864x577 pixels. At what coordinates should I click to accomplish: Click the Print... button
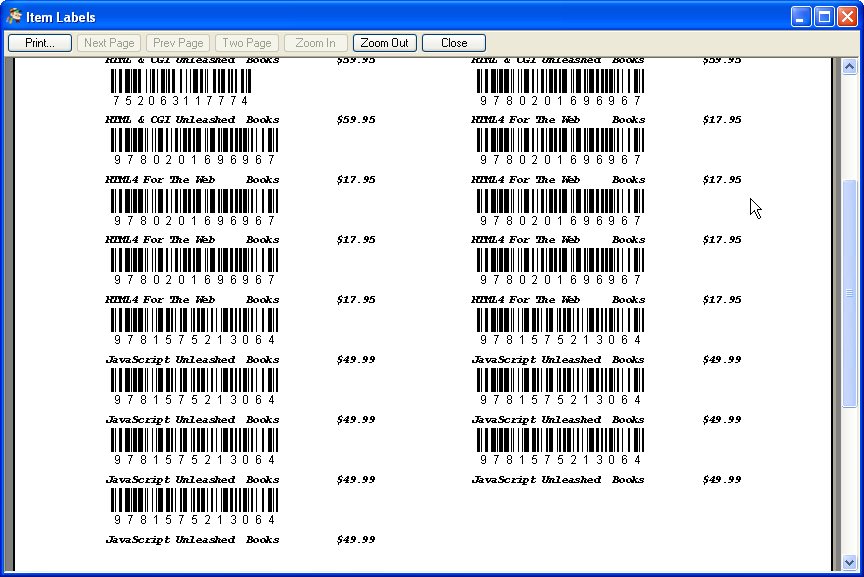tap(40, 43)
